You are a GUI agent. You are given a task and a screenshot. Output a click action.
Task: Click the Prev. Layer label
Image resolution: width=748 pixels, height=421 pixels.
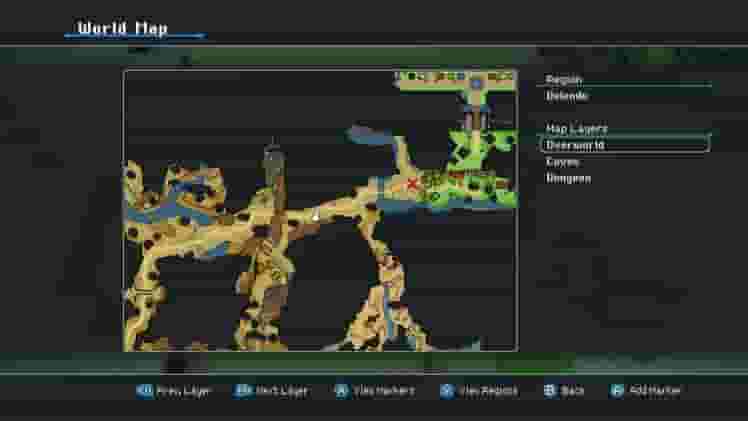tap(184, 391)
